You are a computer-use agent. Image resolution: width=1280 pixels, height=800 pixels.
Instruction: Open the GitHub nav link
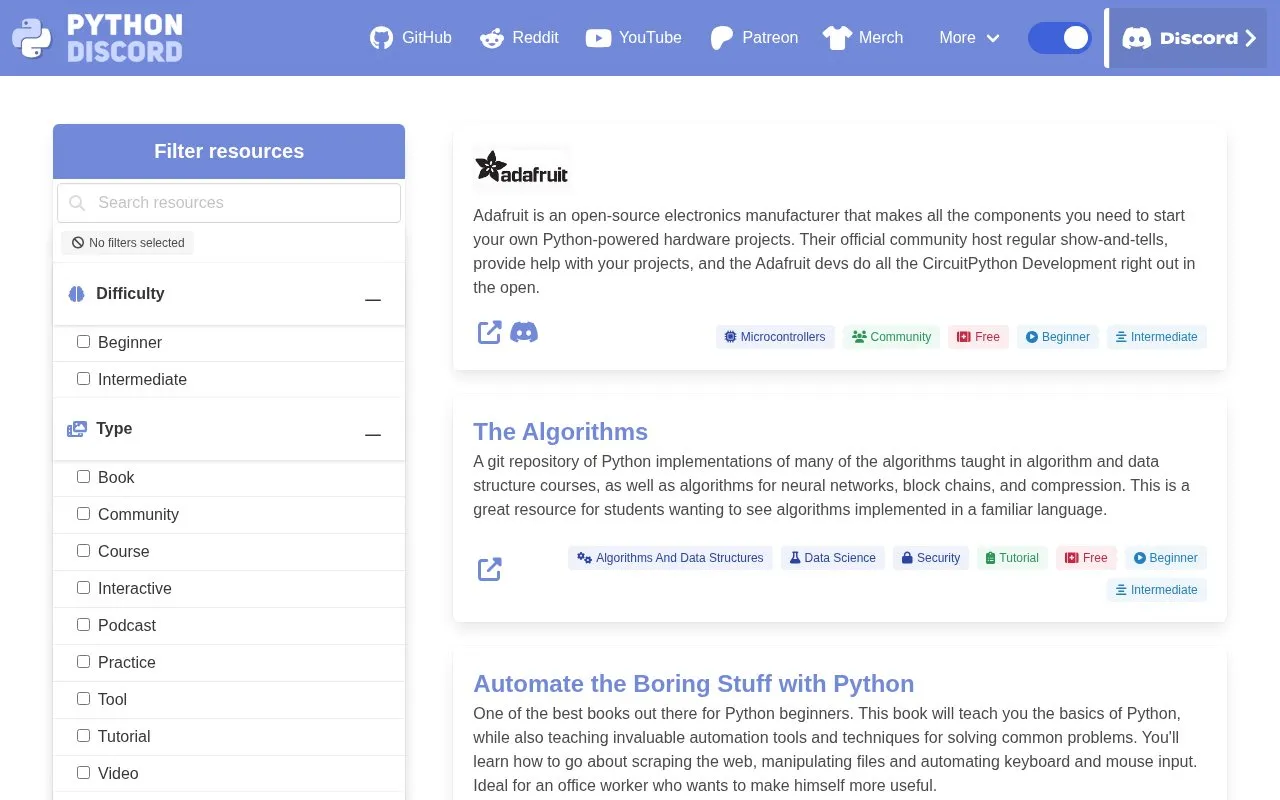coord(411,38)
